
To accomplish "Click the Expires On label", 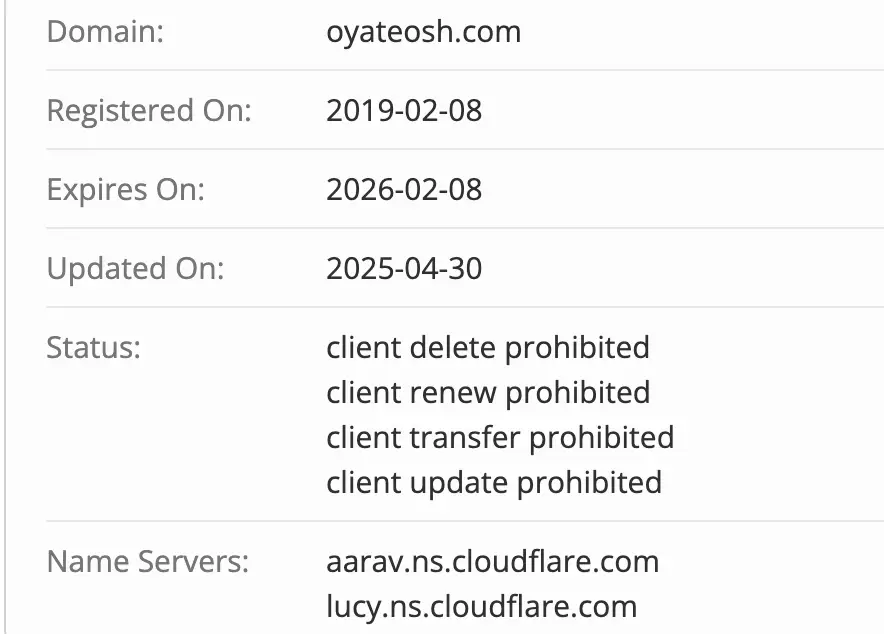I will [125, 189].
